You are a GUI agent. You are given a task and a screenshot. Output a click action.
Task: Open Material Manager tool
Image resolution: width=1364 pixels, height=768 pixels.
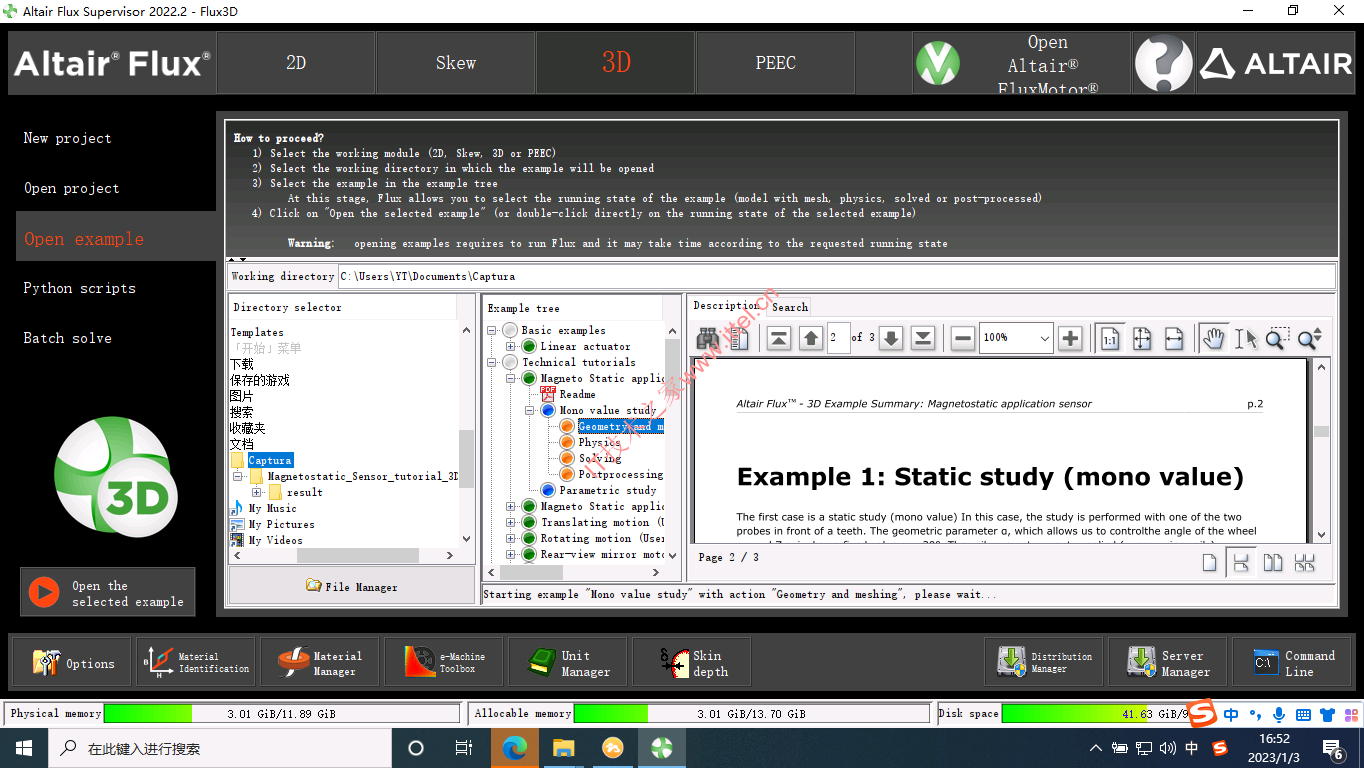[x=319, y=663]
